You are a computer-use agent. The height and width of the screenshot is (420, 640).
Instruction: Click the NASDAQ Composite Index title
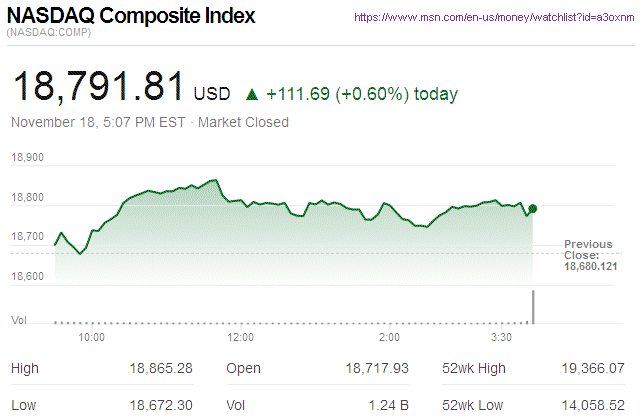pos(131,17)
